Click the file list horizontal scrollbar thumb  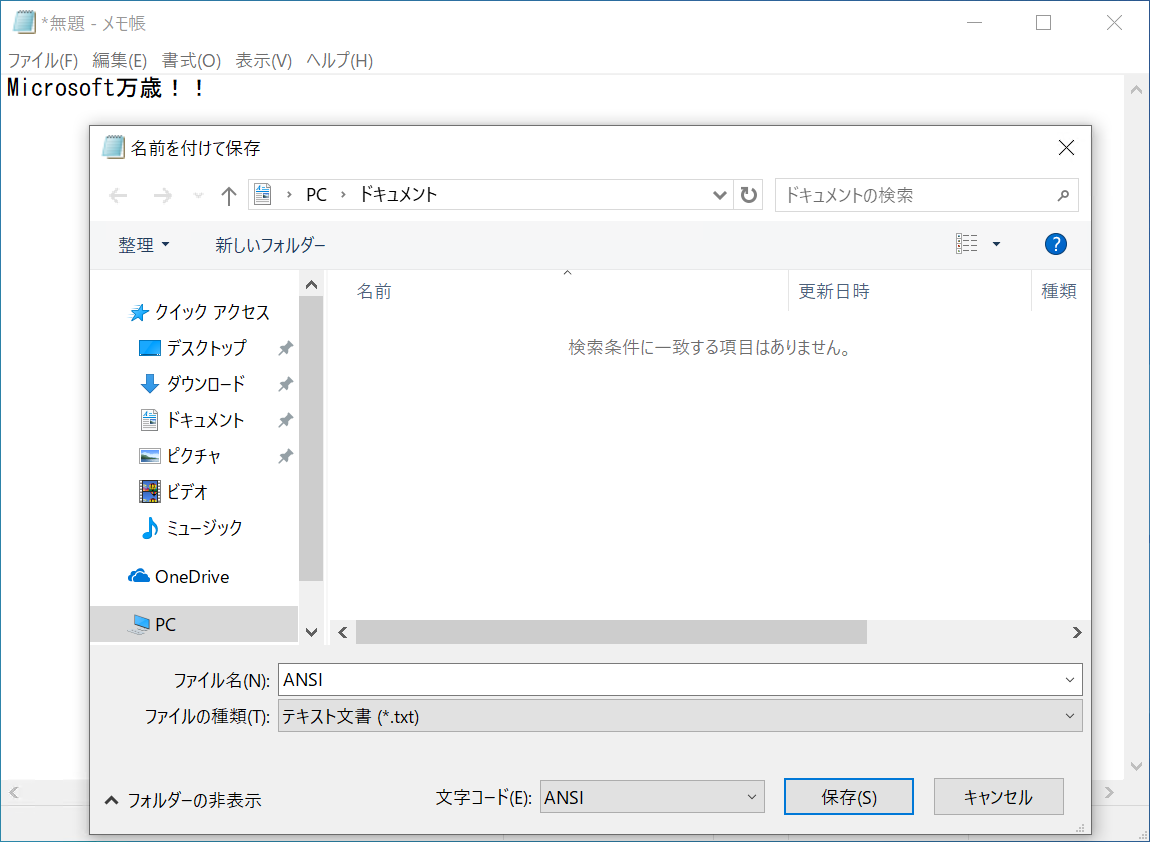(x=611, y=632)
